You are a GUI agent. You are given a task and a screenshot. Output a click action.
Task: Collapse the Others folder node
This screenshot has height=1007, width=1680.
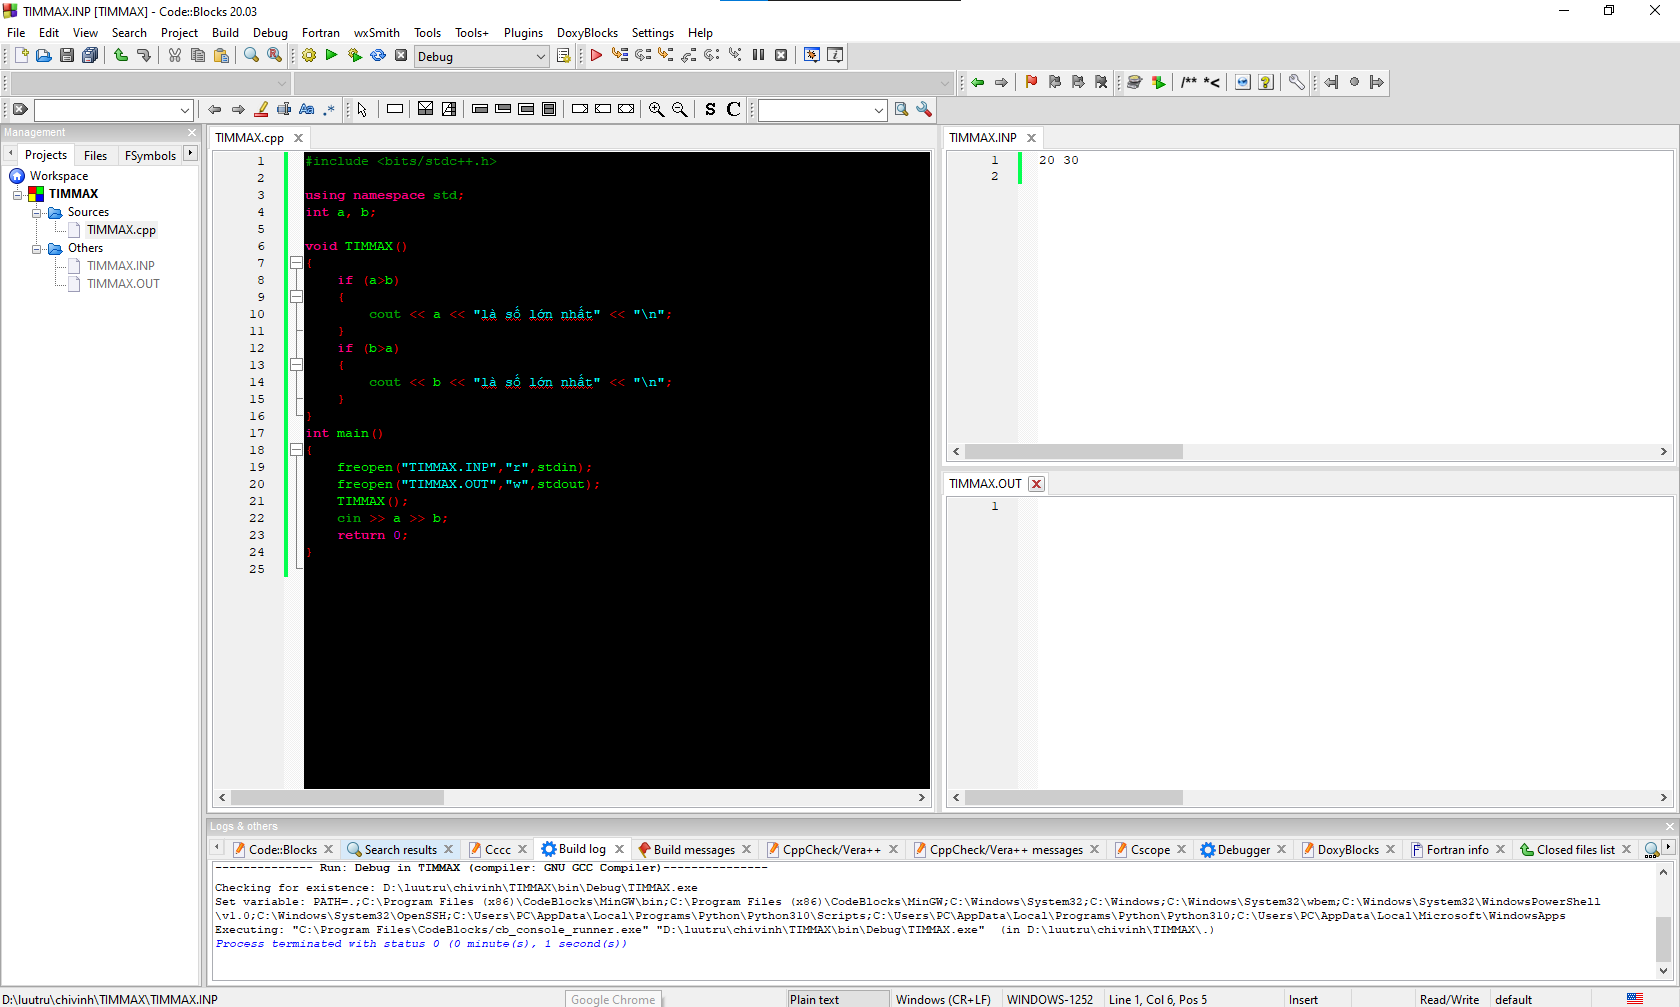click(x=37, y=248)
